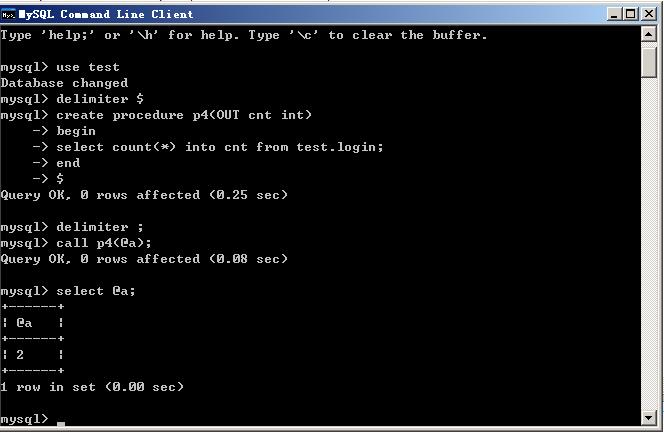The height and width of the screenshot is (432, 664).
Task: Click the 'call p4(@a);' command line
Action: (76, 243)
